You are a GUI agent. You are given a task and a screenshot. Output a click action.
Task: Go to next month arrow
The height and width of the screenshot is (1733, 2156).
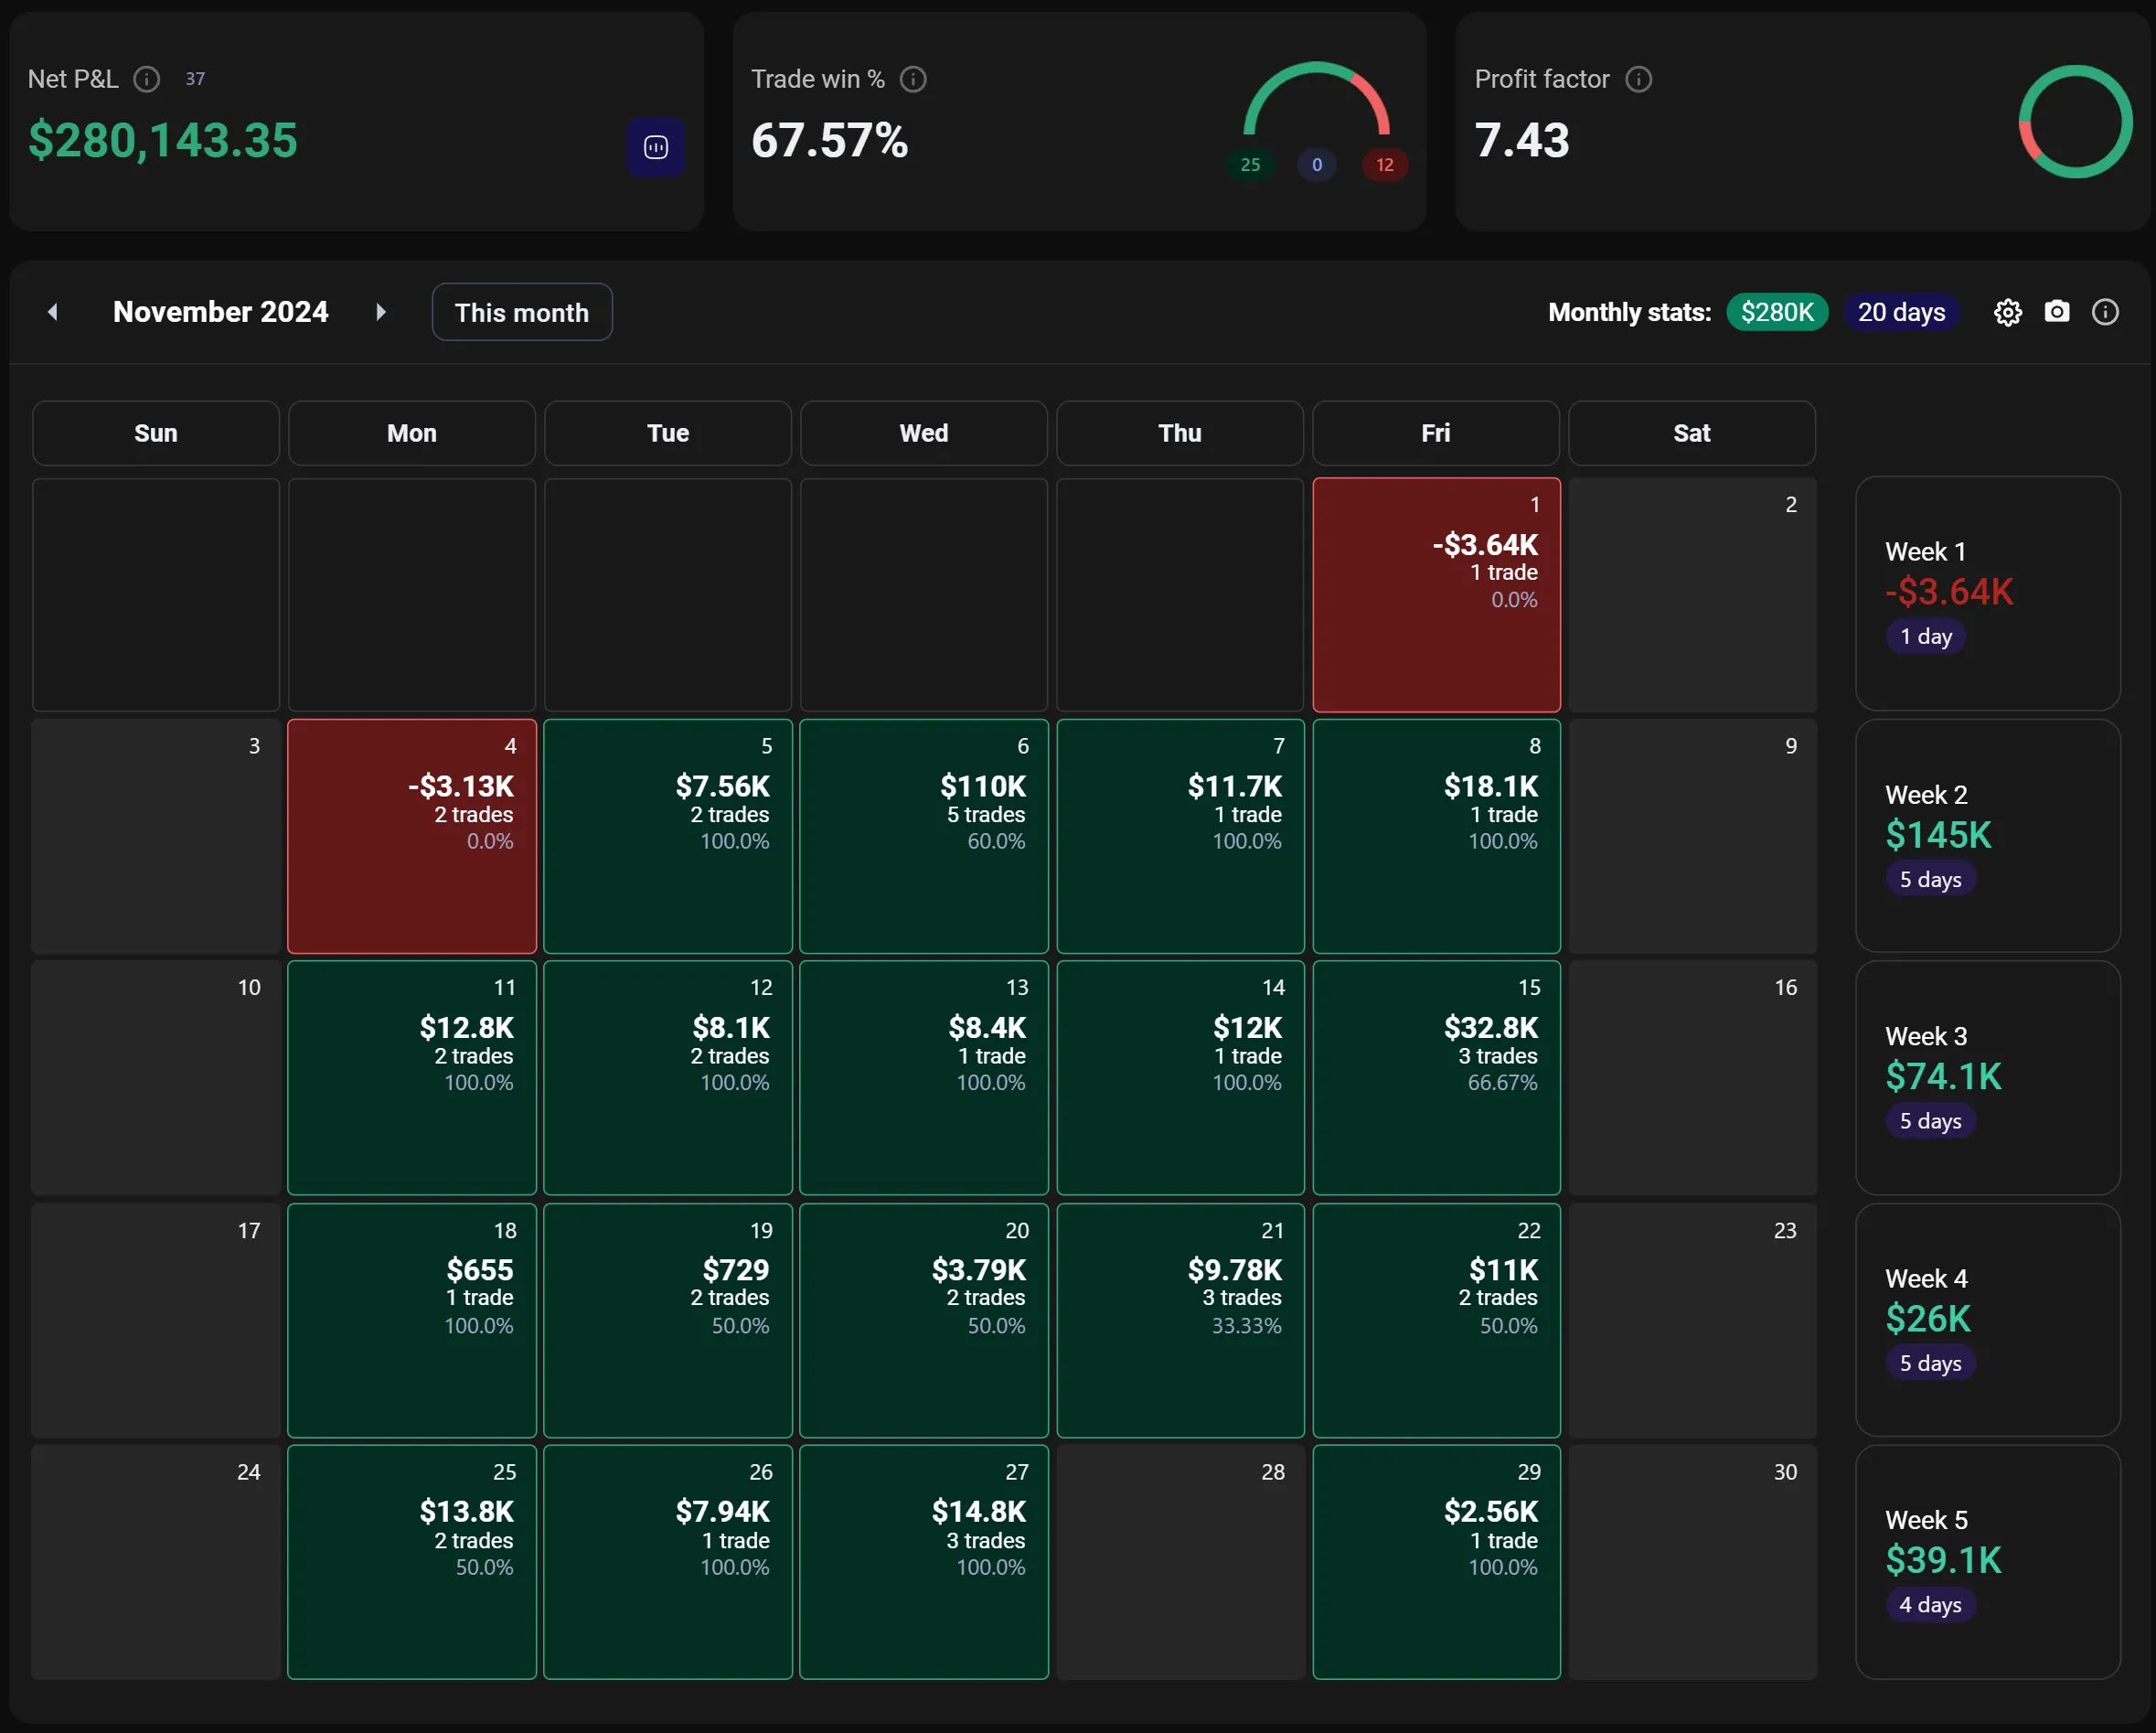381,312
